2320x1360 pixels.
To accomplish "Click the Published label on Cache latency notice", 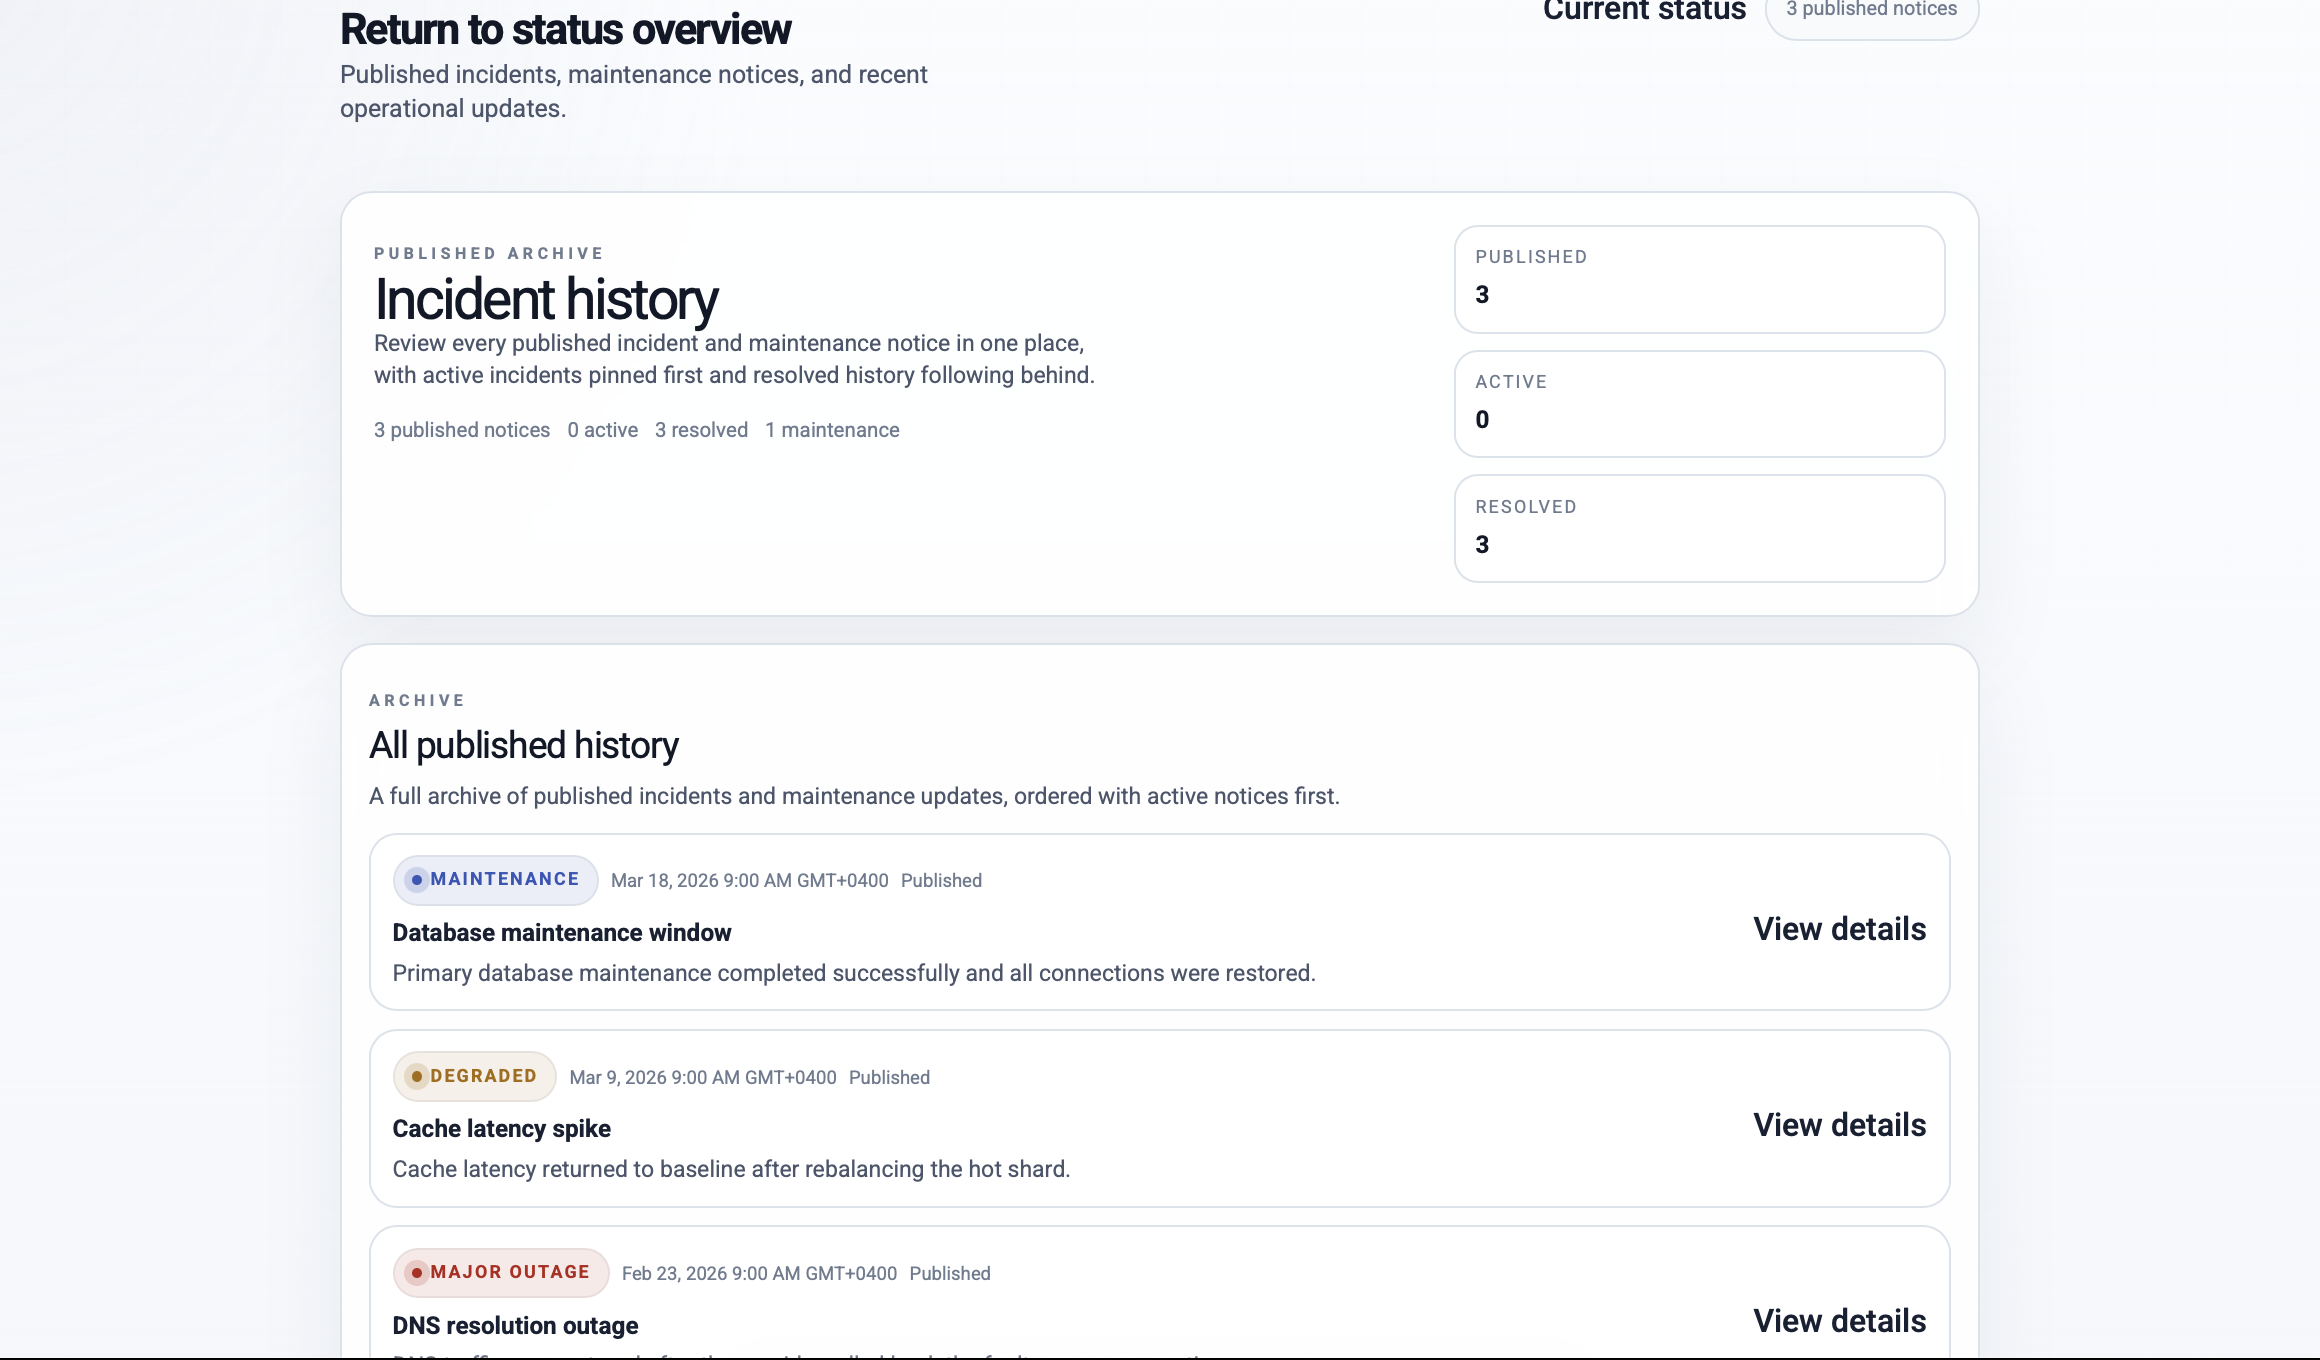I will click(889, 1078).
